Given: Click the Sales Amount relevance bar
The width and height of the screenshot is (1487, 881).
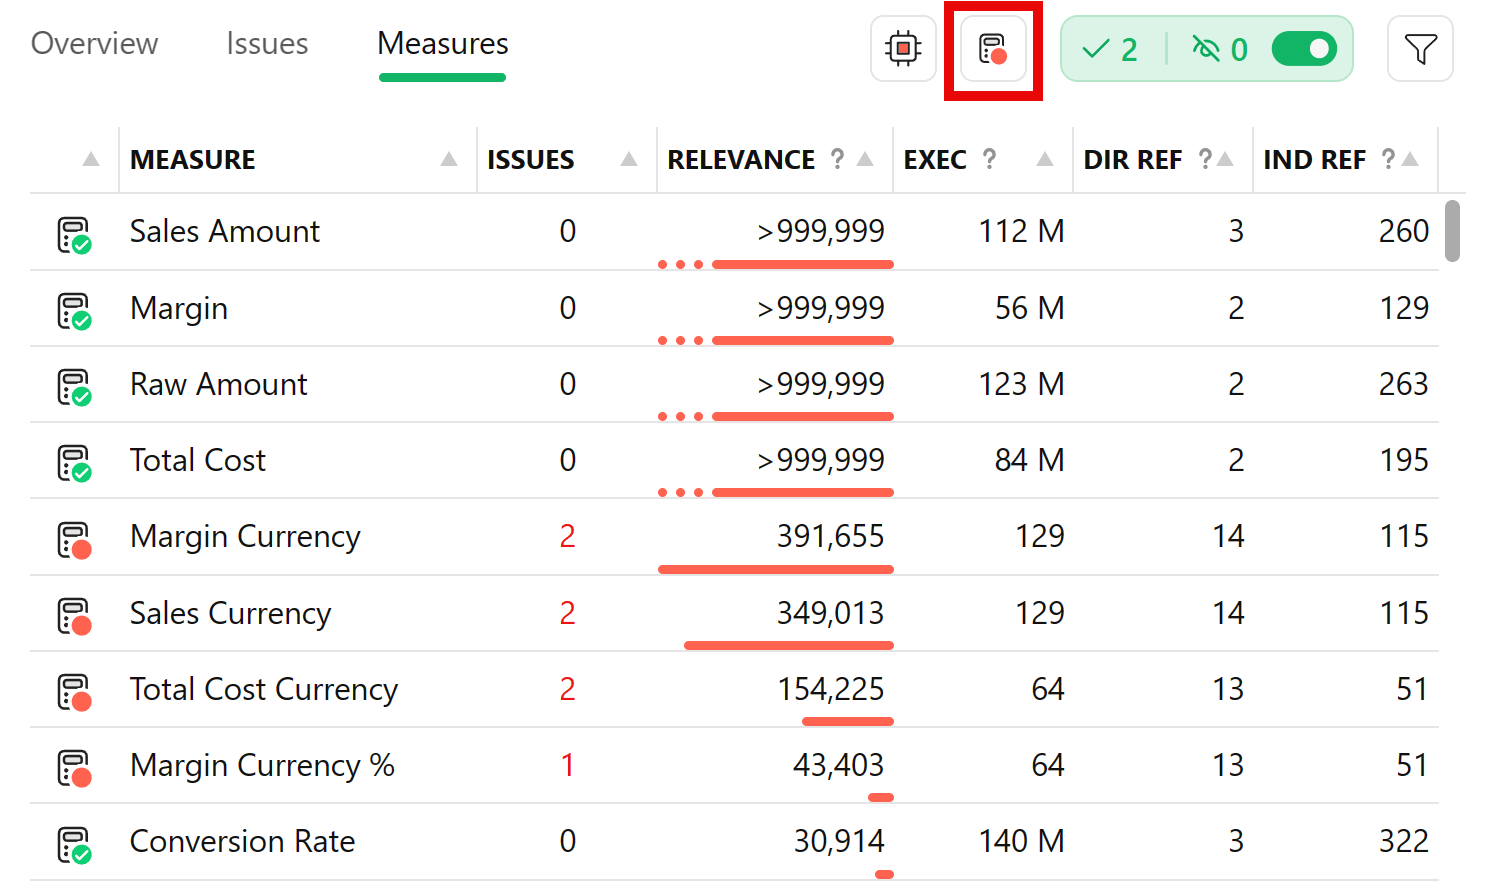Looking at the screenshot, I should (775, 264).
